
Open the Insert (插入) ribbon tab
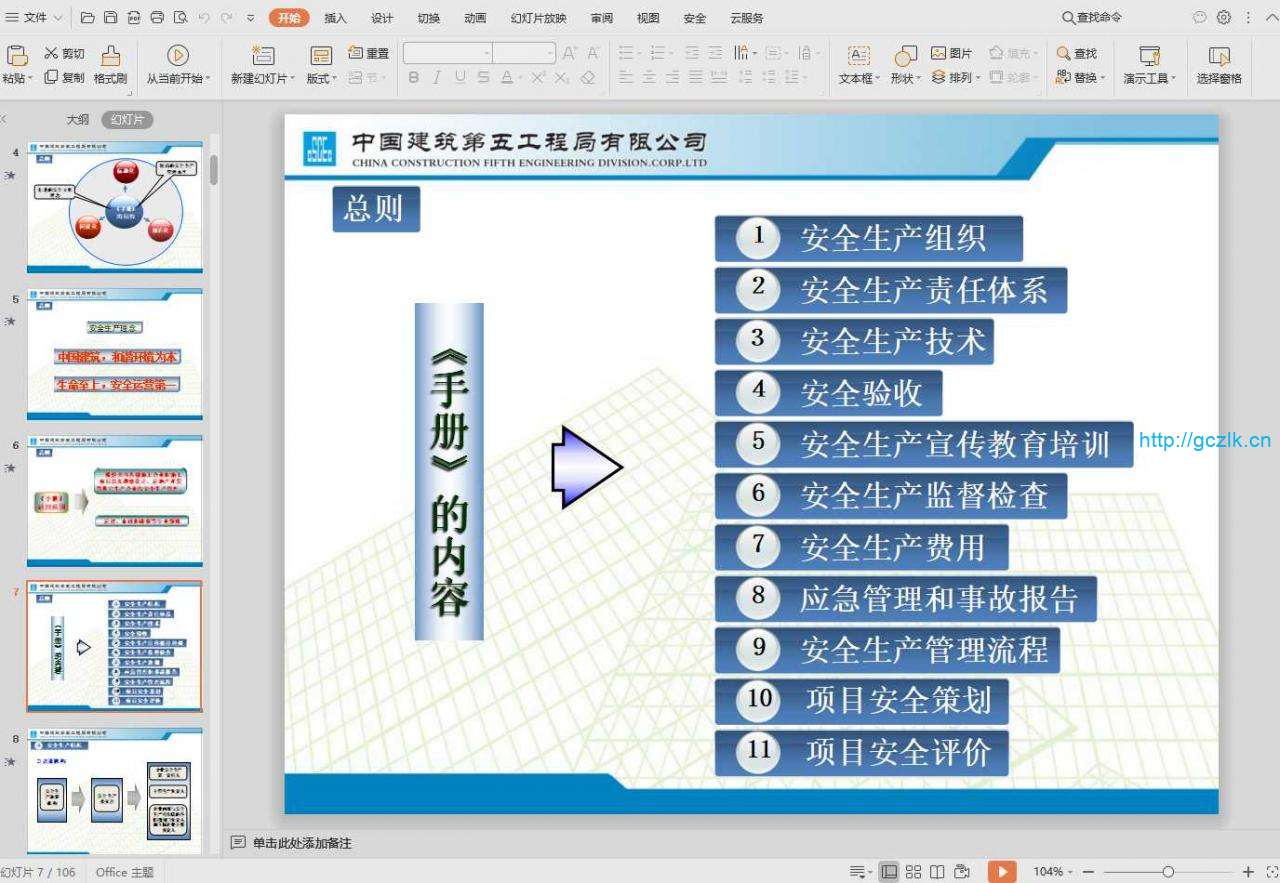pyautogui.click(x=335, y=18)
